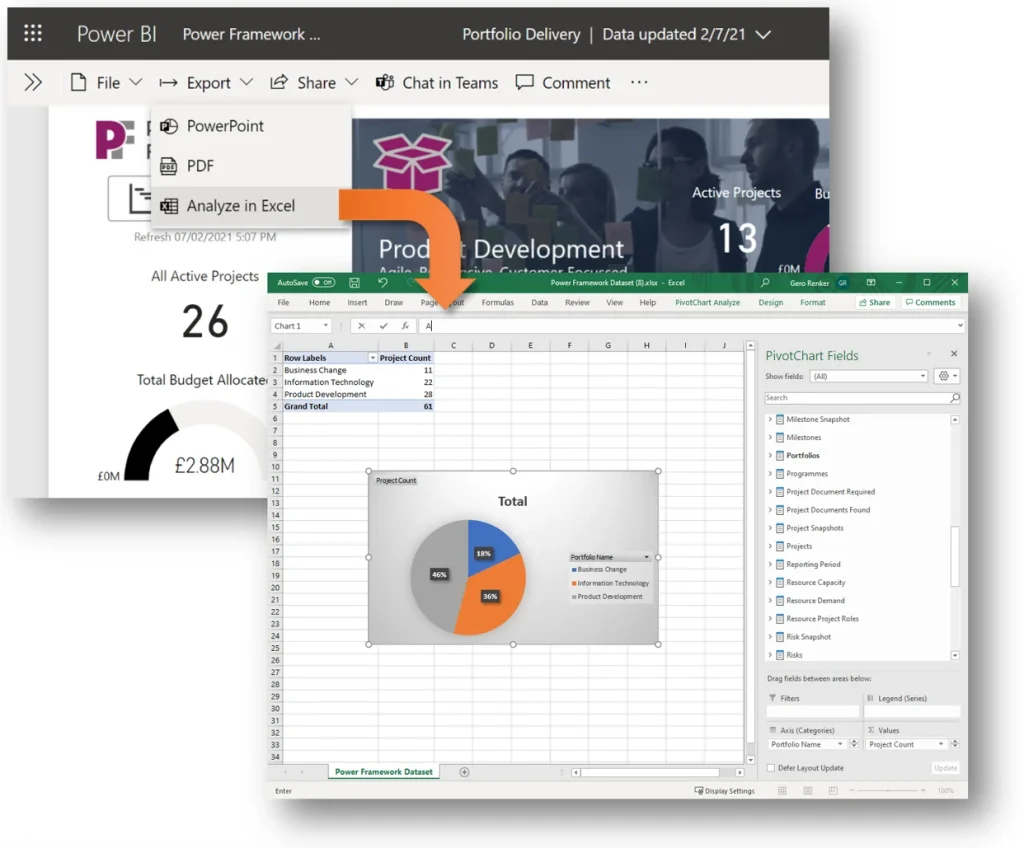Expand the Portfolios table in field list
This screenshot has width=1024, height=848.
tap(770, 456)
